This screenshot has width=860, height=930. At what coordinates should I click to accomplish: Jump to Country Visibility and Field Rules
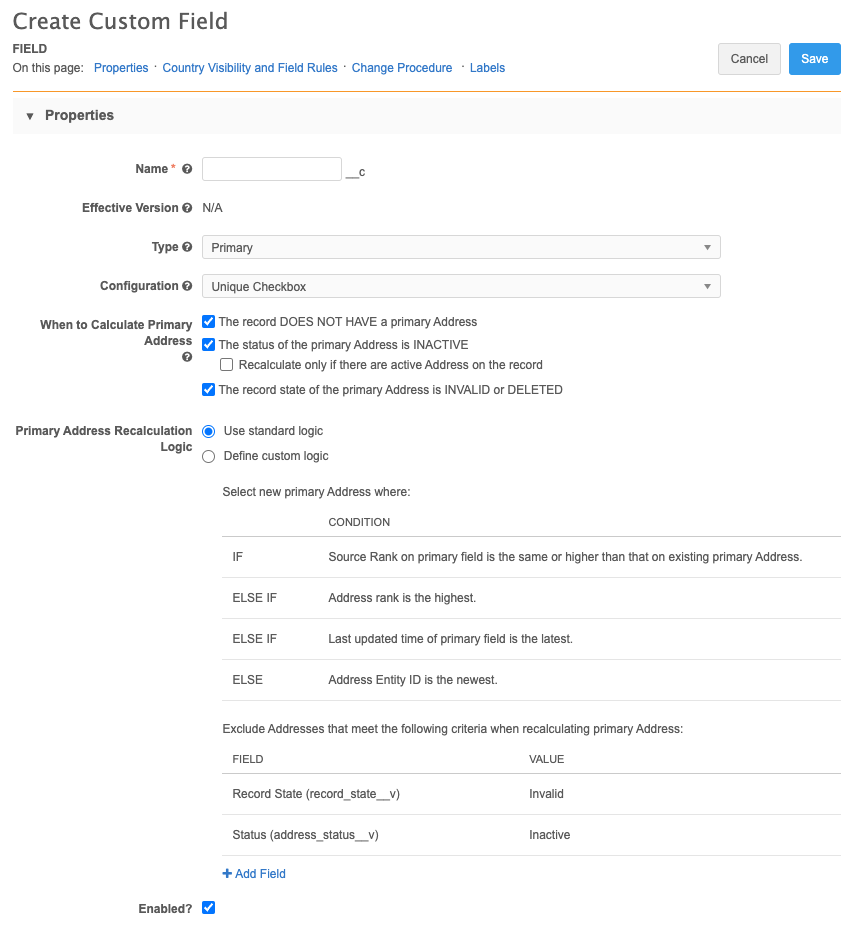(249, 68)
